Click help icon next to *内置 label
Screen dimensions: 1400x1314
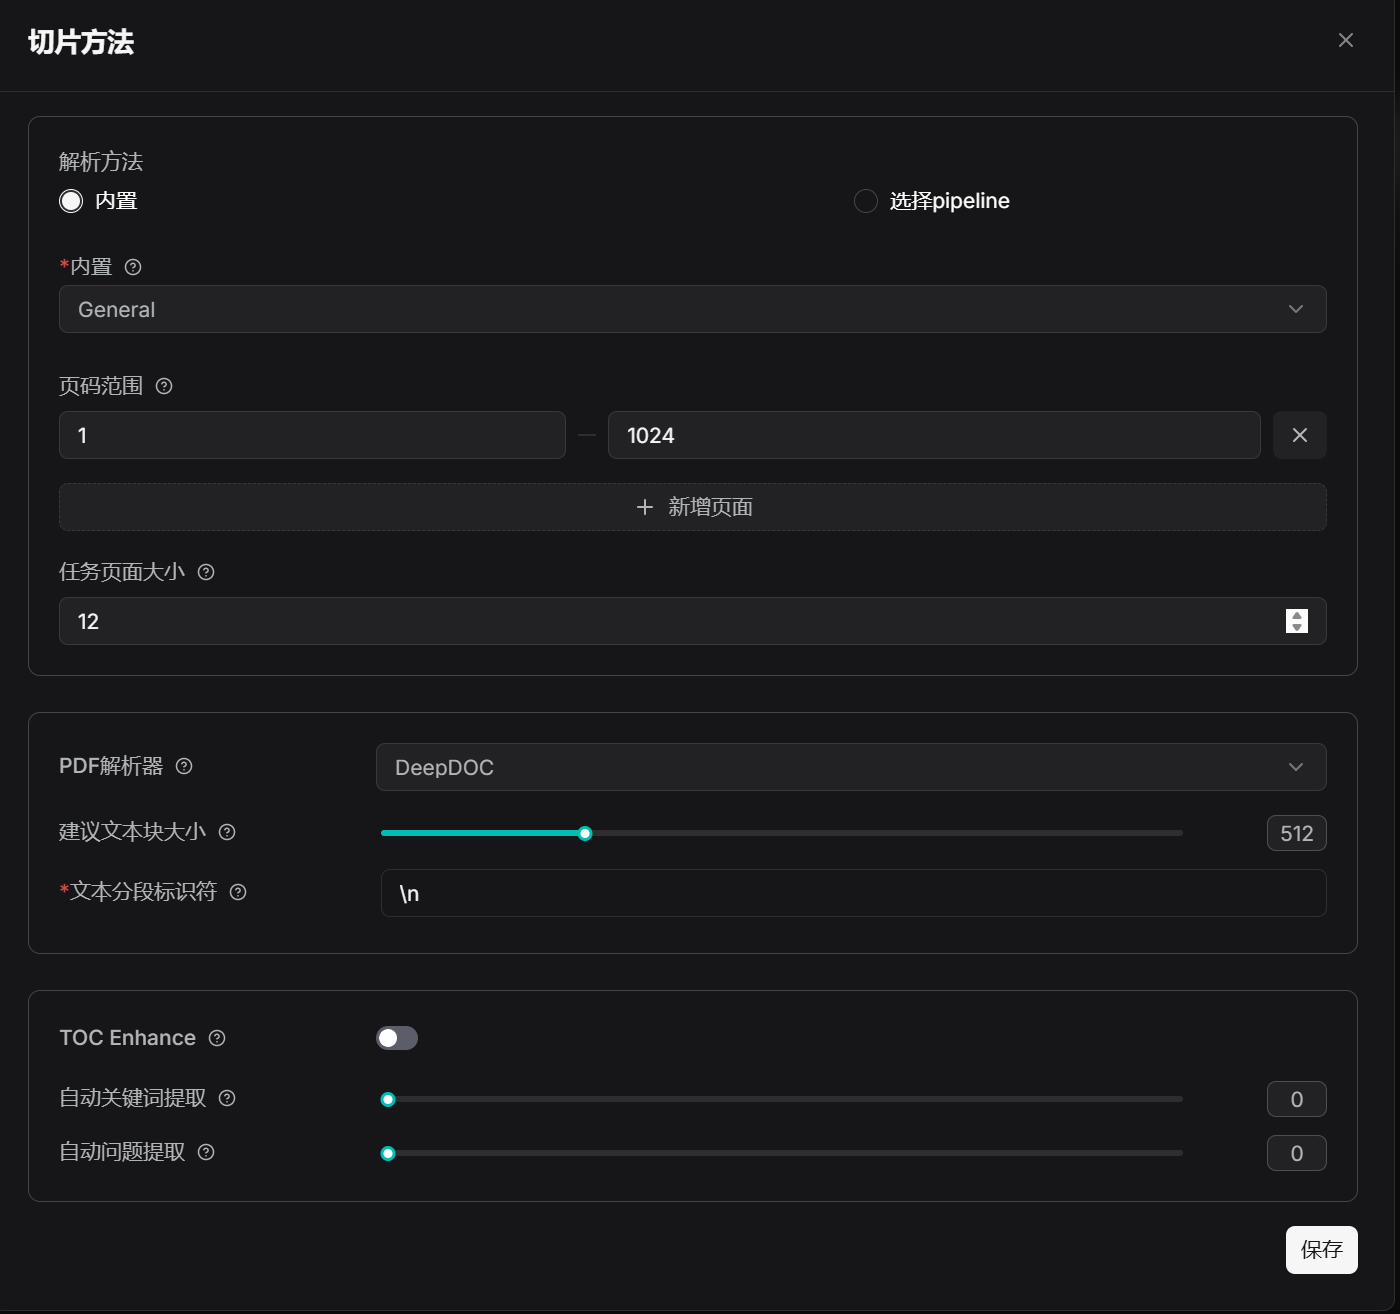click(133, 267)
